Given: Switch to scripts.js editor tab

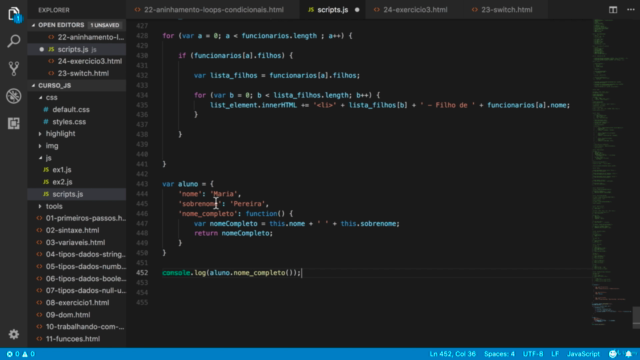Looking at the screenshot, I should (x=333, y=10).
